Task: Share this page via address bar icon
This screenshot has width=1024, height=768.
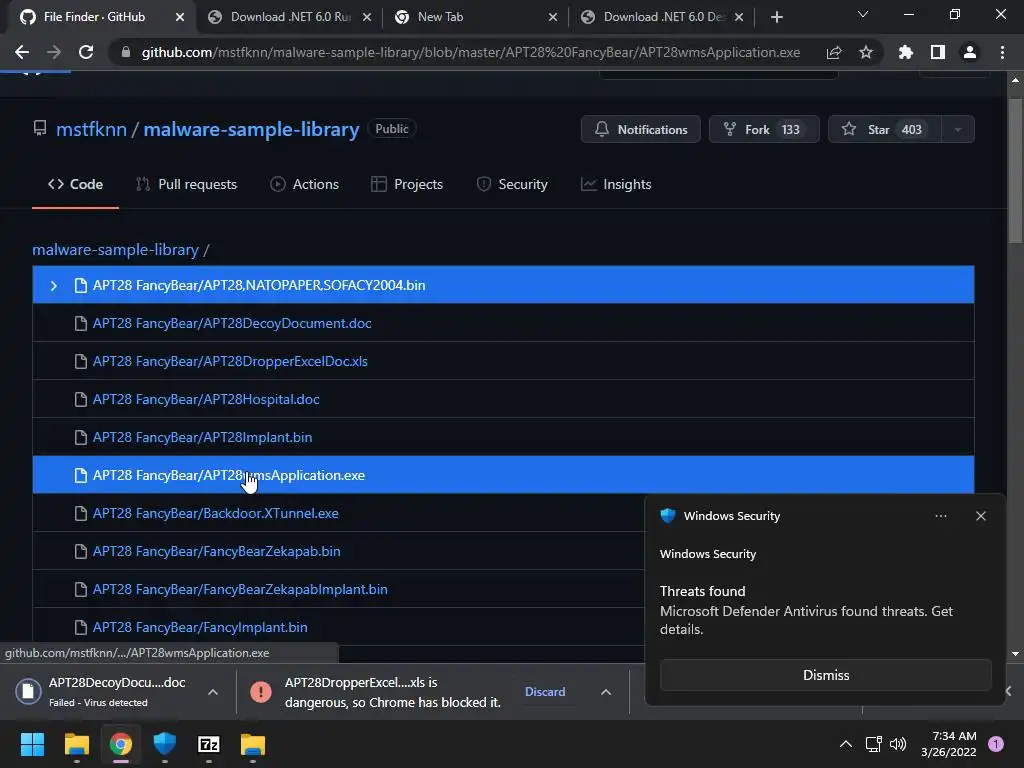Action: 834,52
